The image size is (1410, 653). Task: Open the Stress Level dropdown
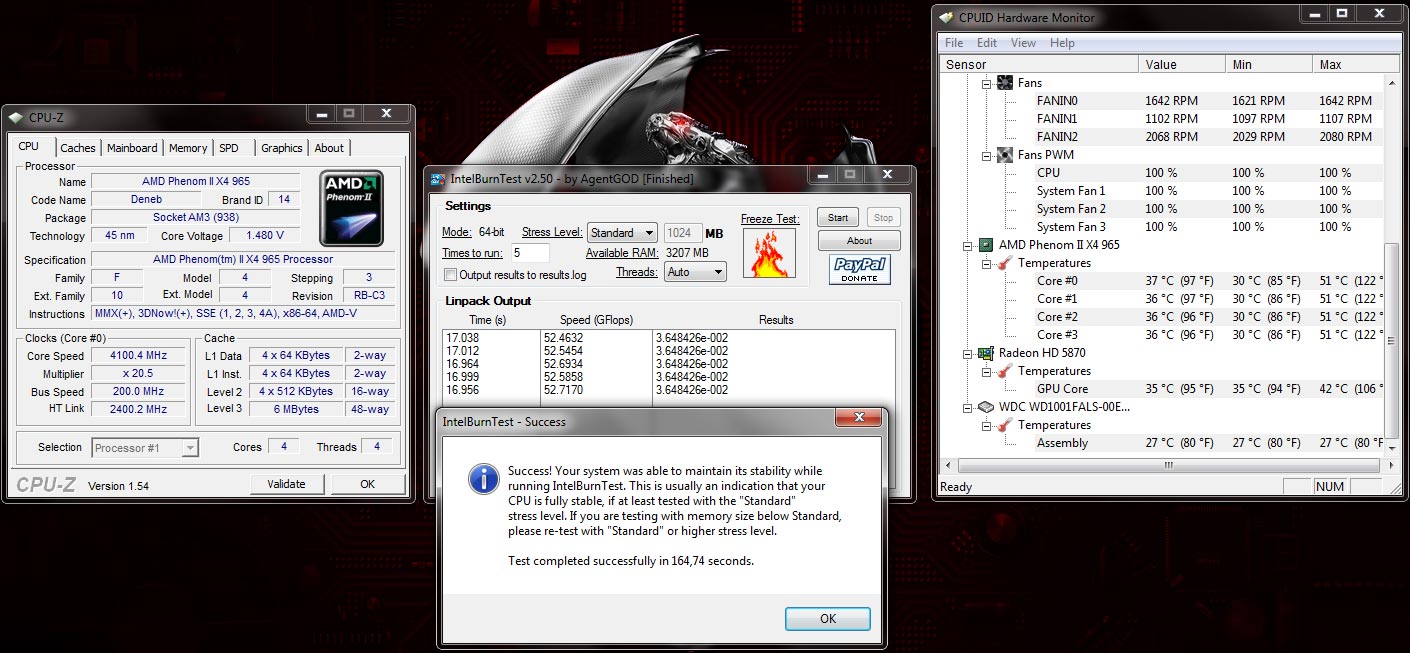[622, 233]
